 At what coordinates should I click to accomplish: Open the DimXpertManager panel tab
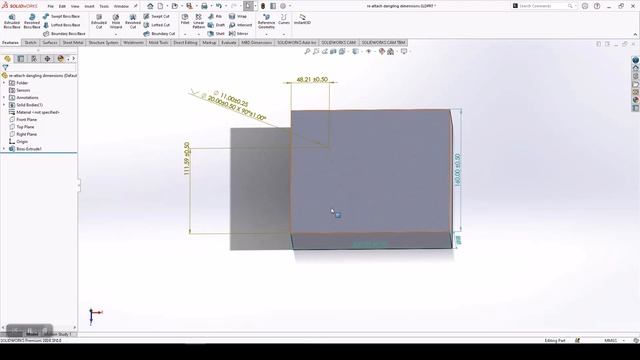(47, 59)
